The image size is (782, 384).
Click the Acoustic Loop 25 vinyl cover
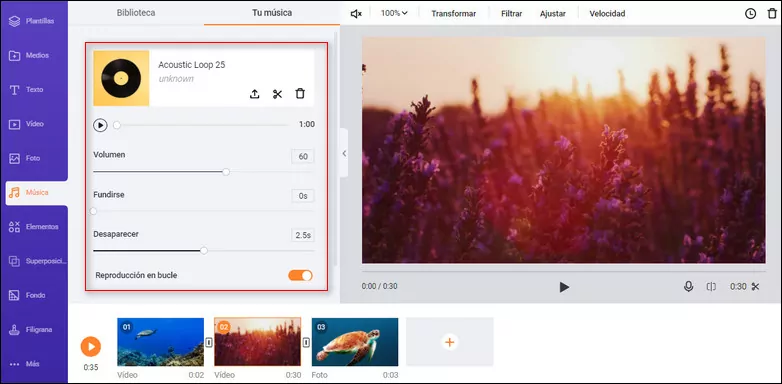pyautogui.click(x=121, y=78)
